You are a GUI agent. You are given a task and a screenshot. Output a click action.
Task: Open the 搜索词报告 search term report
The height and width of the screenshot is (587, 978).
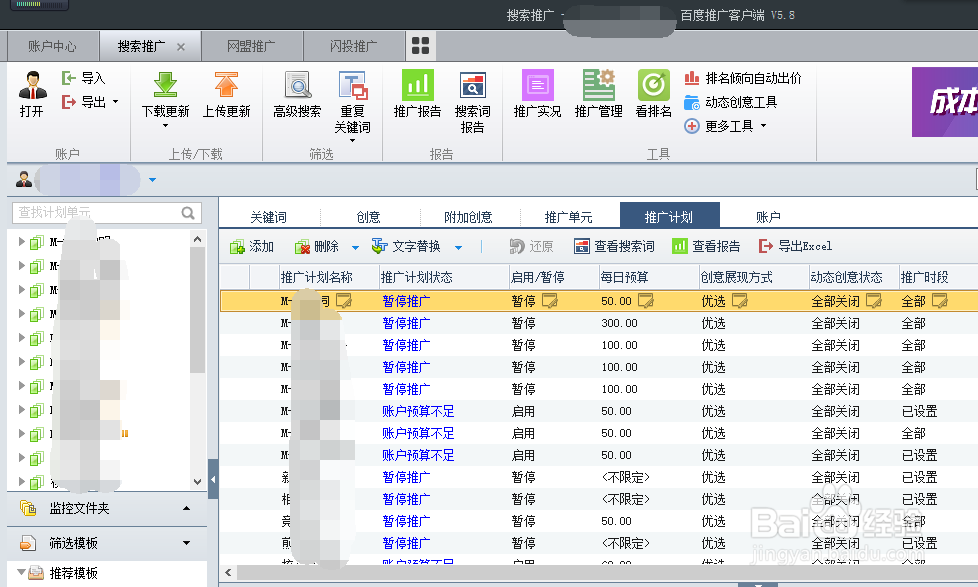click(474, 95)
